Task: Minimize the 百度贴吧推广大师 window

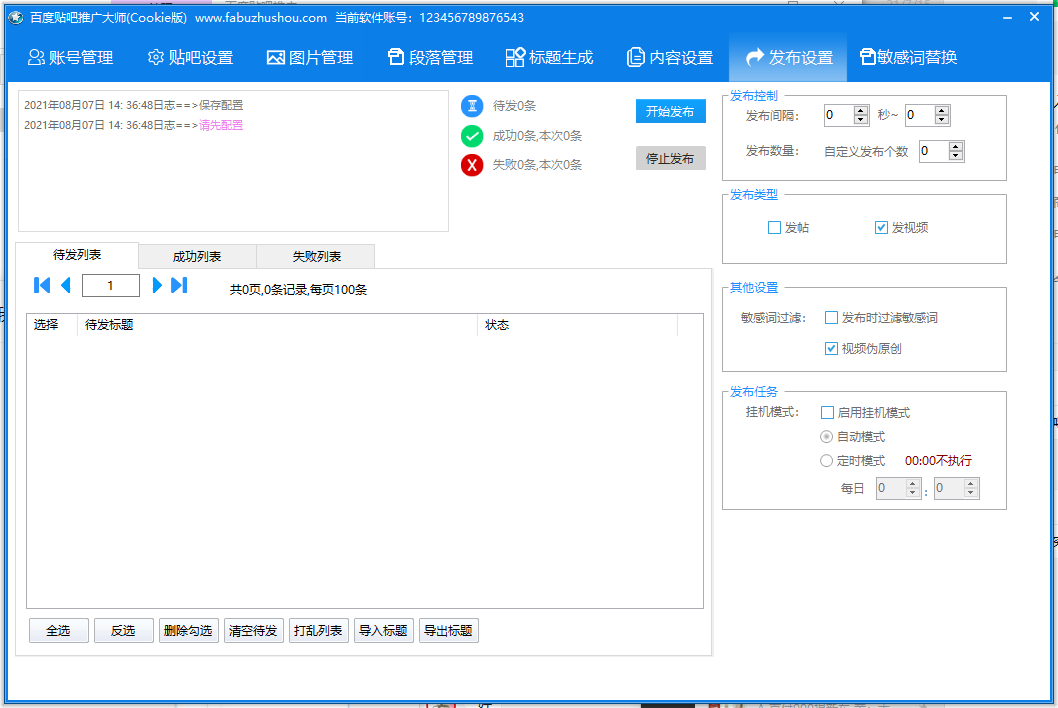Action: click(x=1007, y=18)
